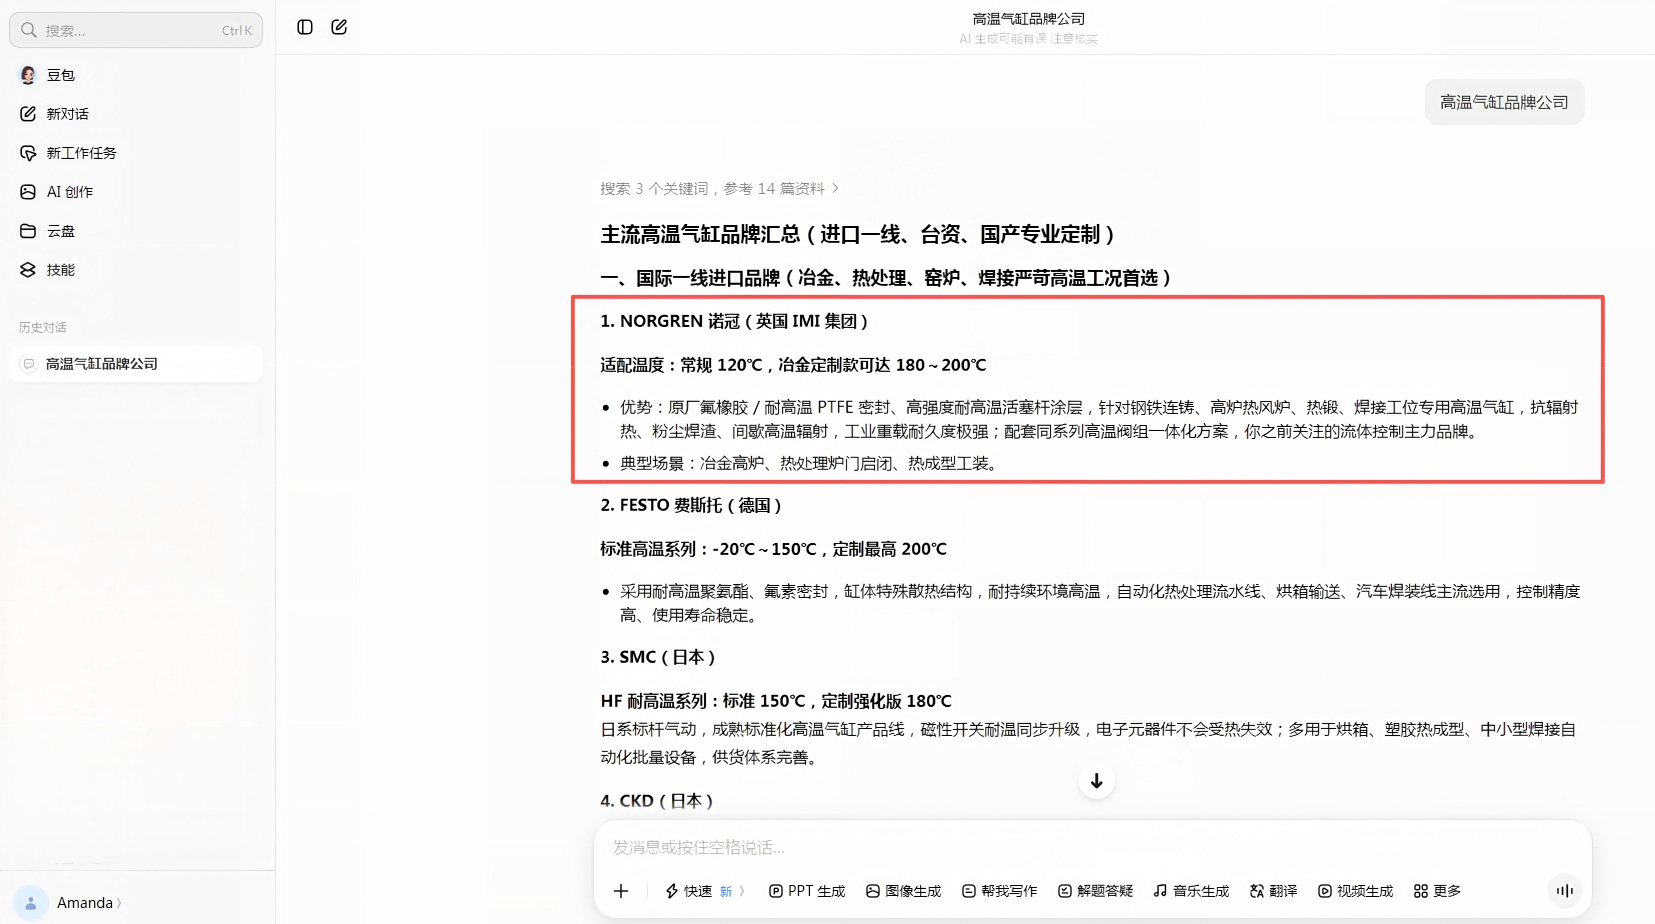
Task: Select PPT 生成 tool
Action: pyautogui.click(x=807, y=891)
